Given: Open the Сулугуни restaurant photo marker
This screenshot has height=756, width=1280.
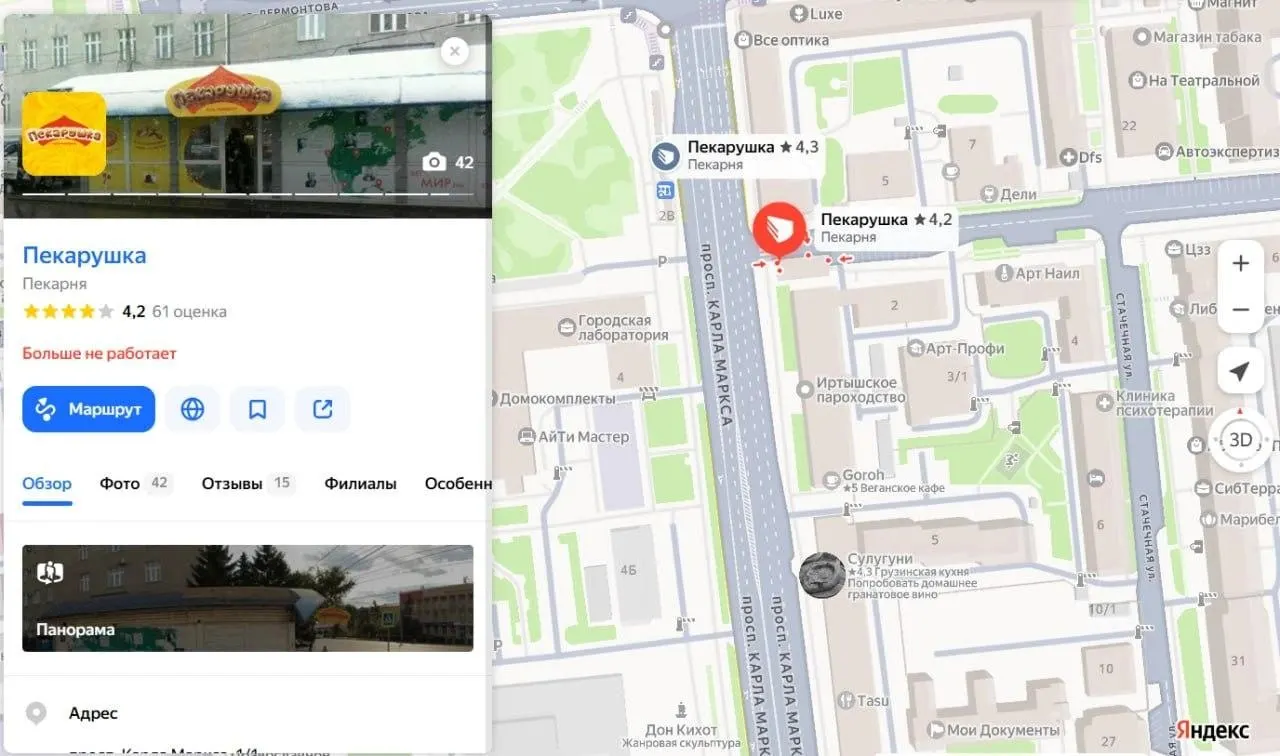Looking at the screenshot, I should 821,575.
